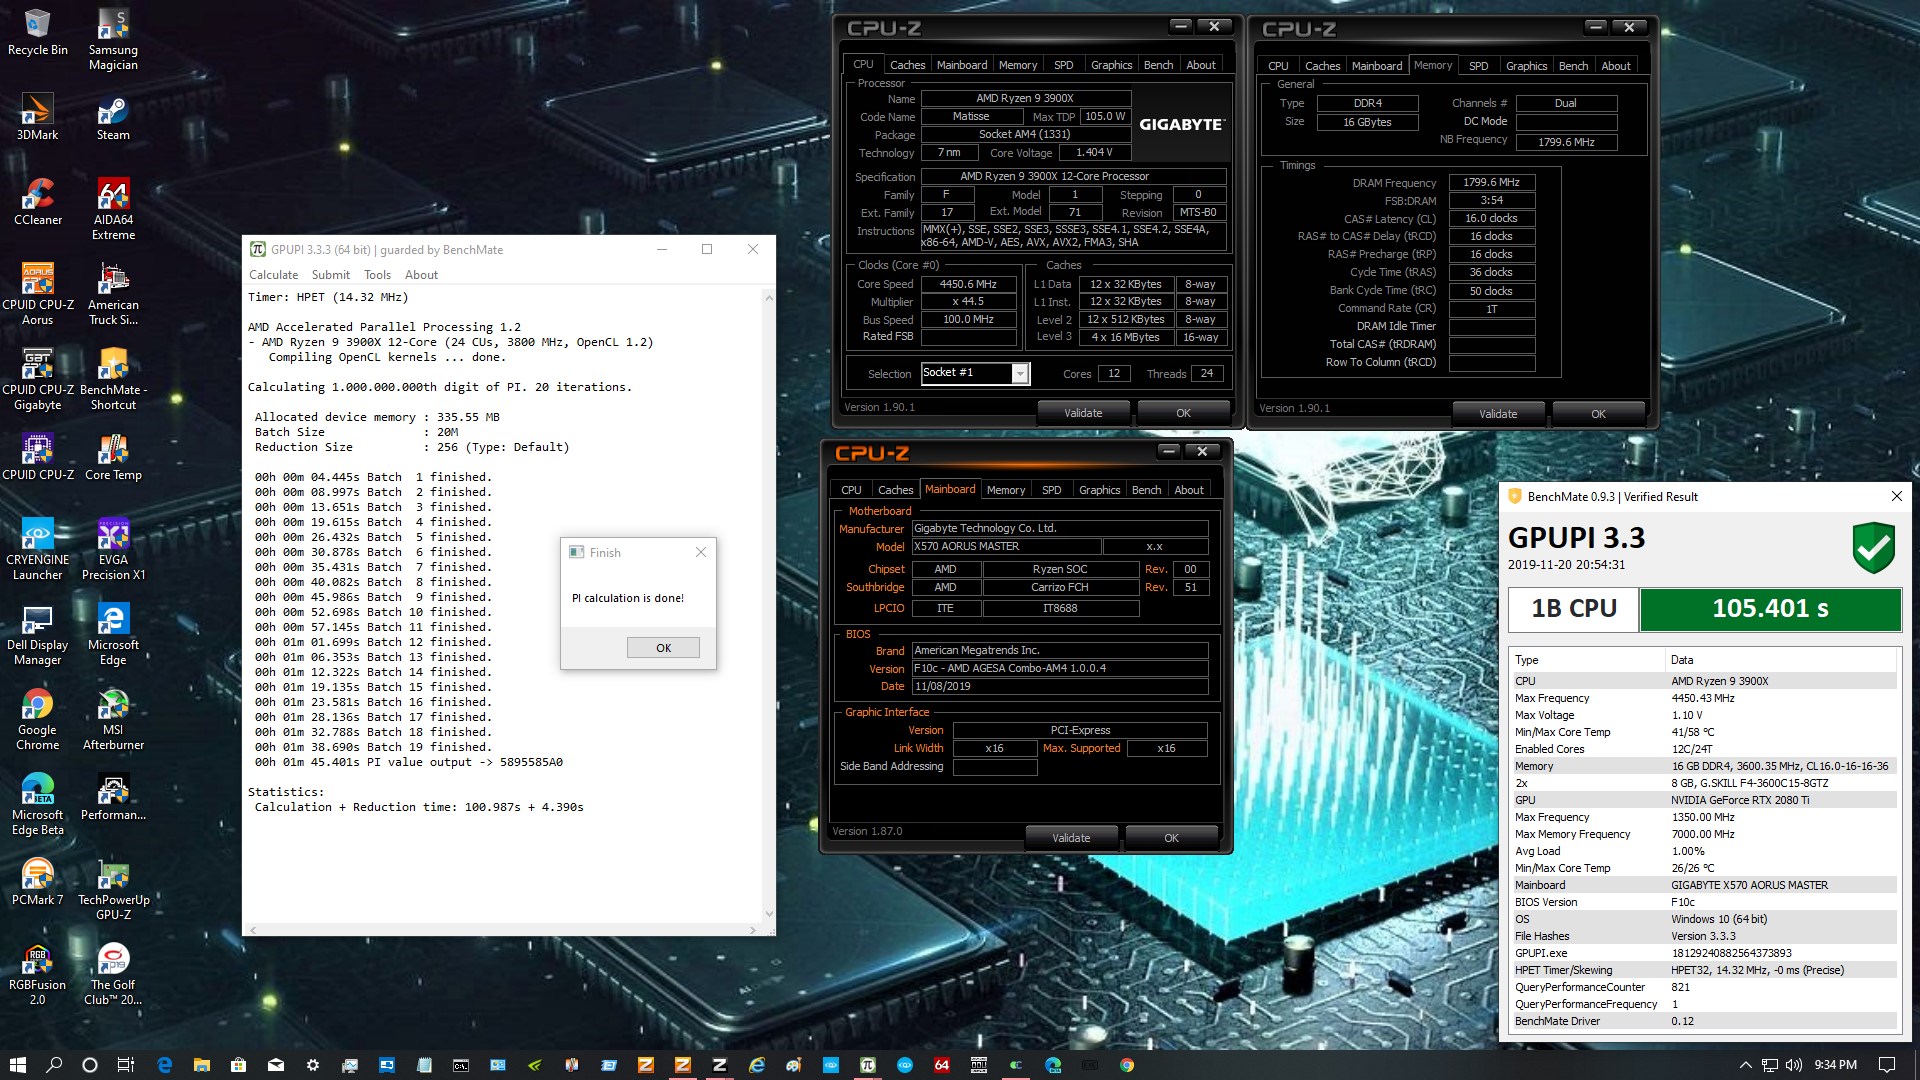Click GPUPI vertical scrollbar down arrow
The image size is (1920, 1080).
tap(769, 913)
